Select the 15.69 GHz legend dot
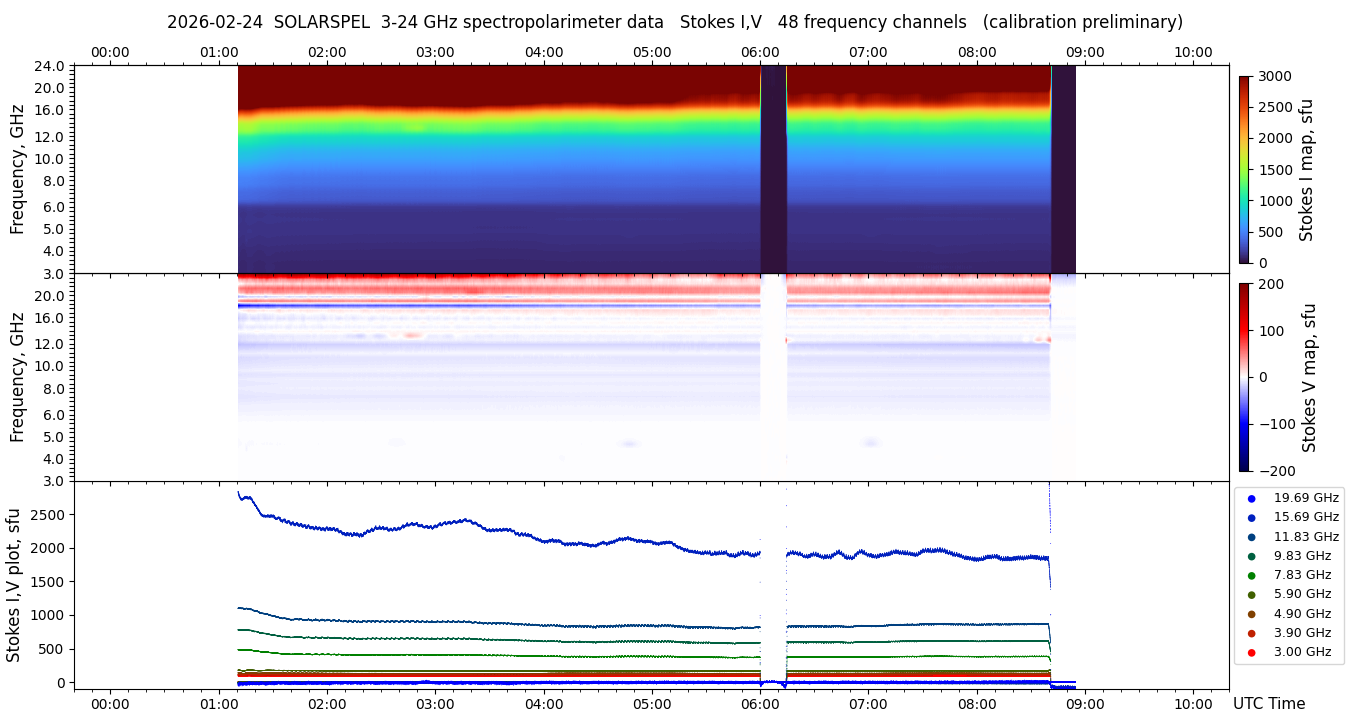Image resolution: width=1350 pixels, height=725 pixels. (x=1251, y=517)
